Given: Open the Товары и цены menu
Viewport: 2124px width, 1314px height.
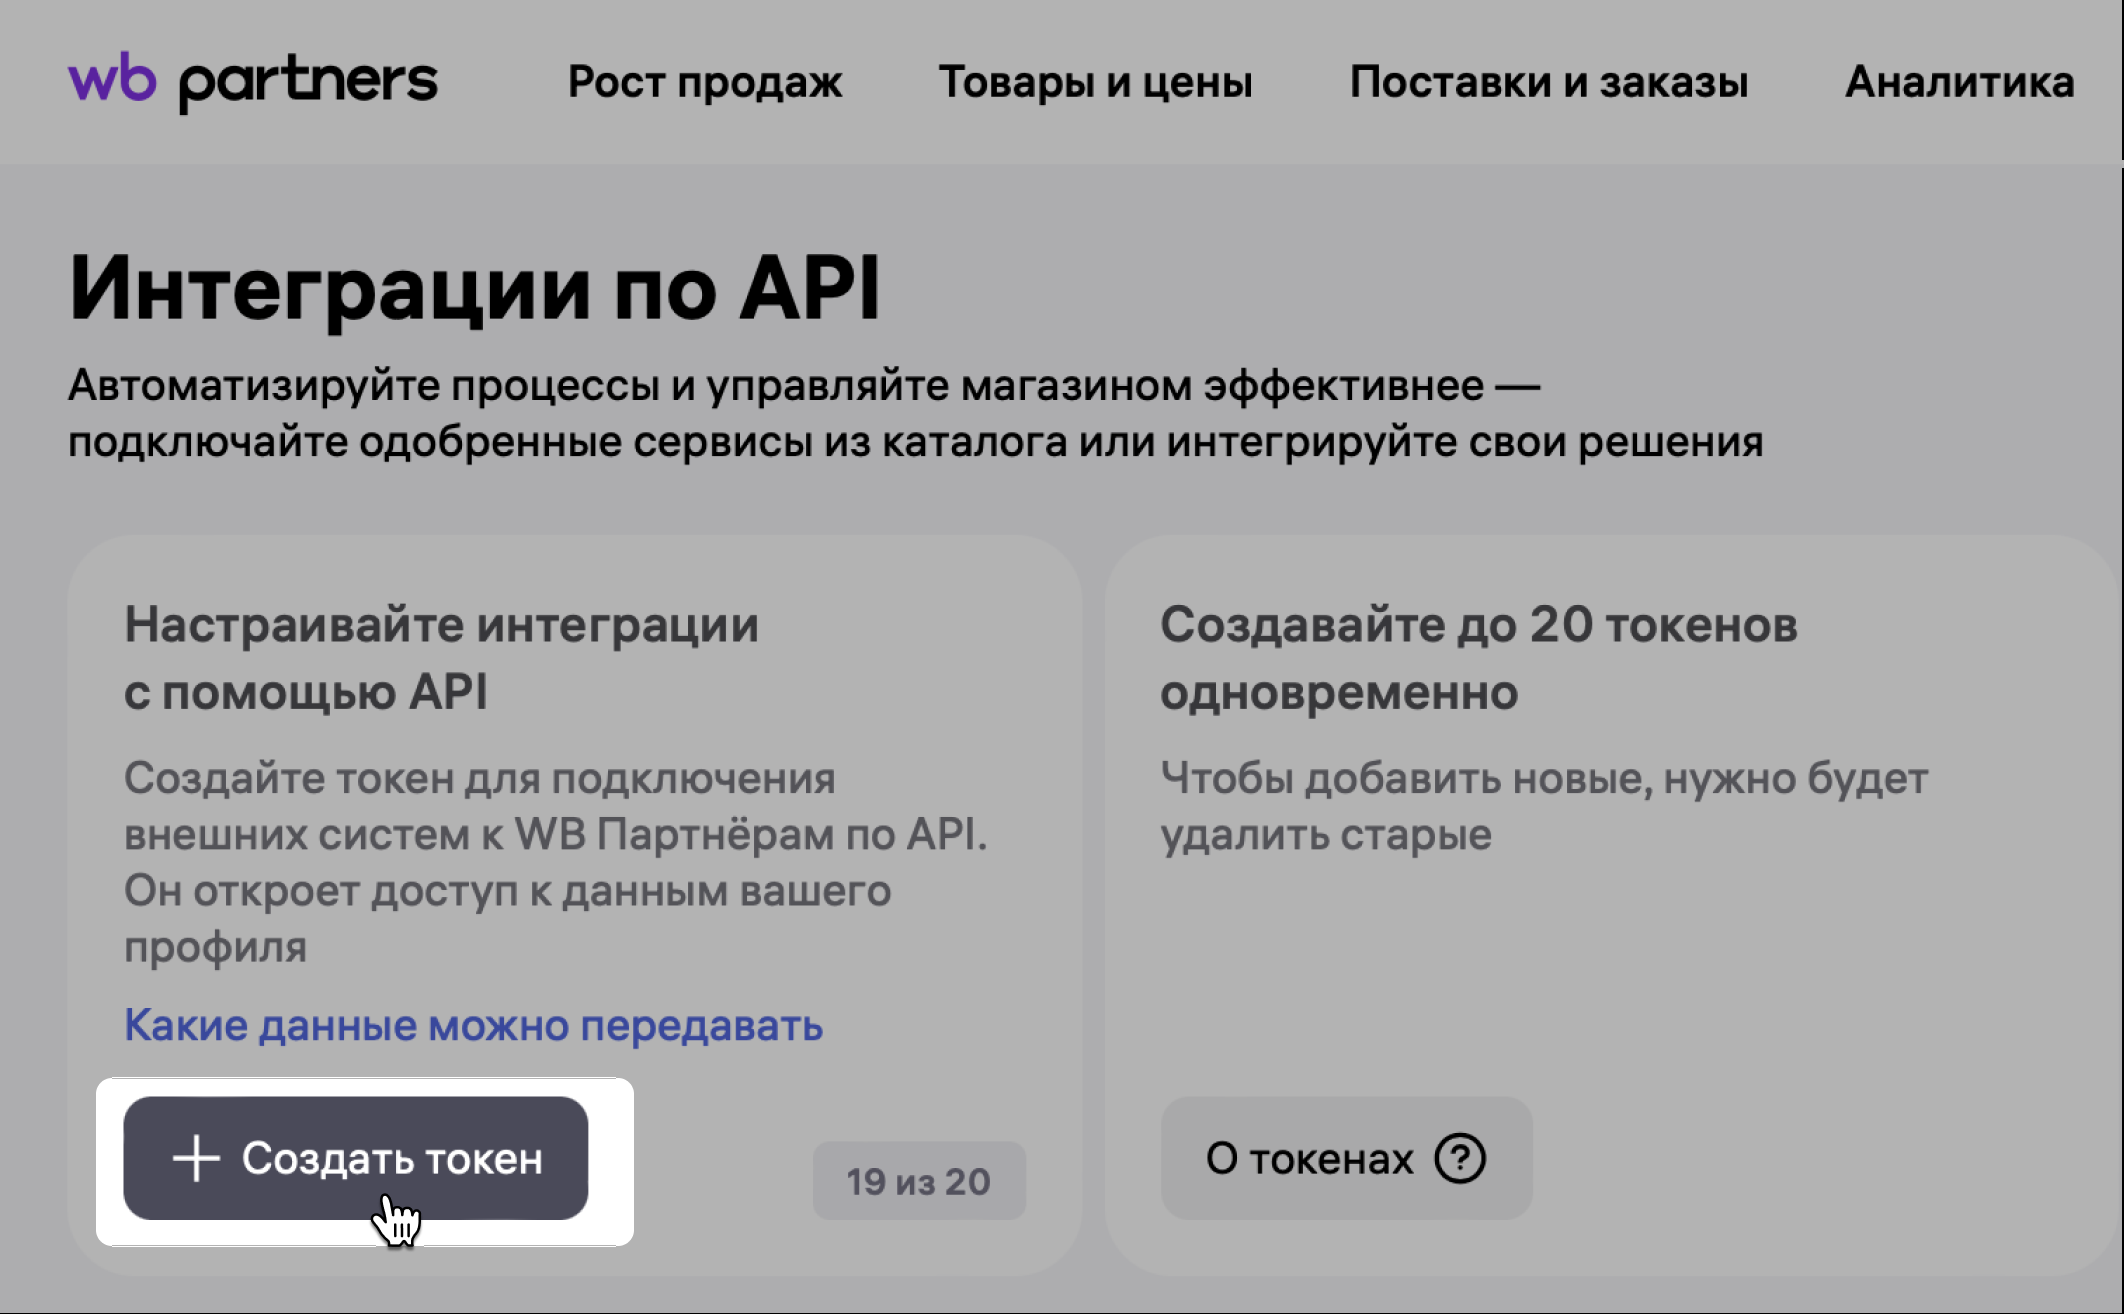Looking at the screenshot, I should click(x=1095, y=82).
